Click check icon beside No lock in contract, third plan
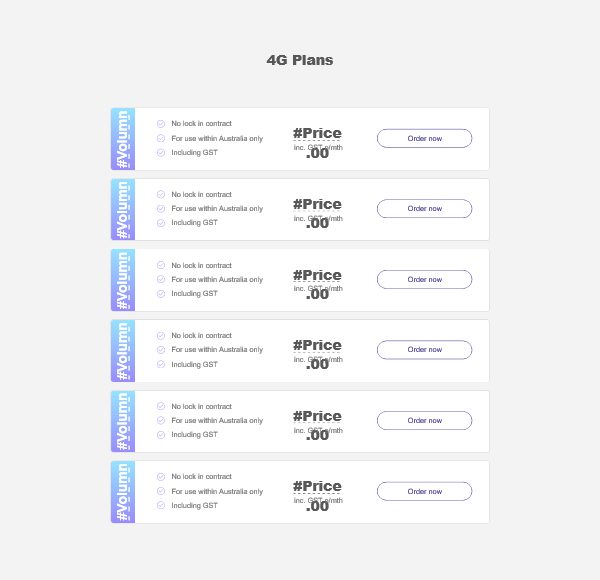The height and width of the screenshot is (580, 600). tap(161, 265)
